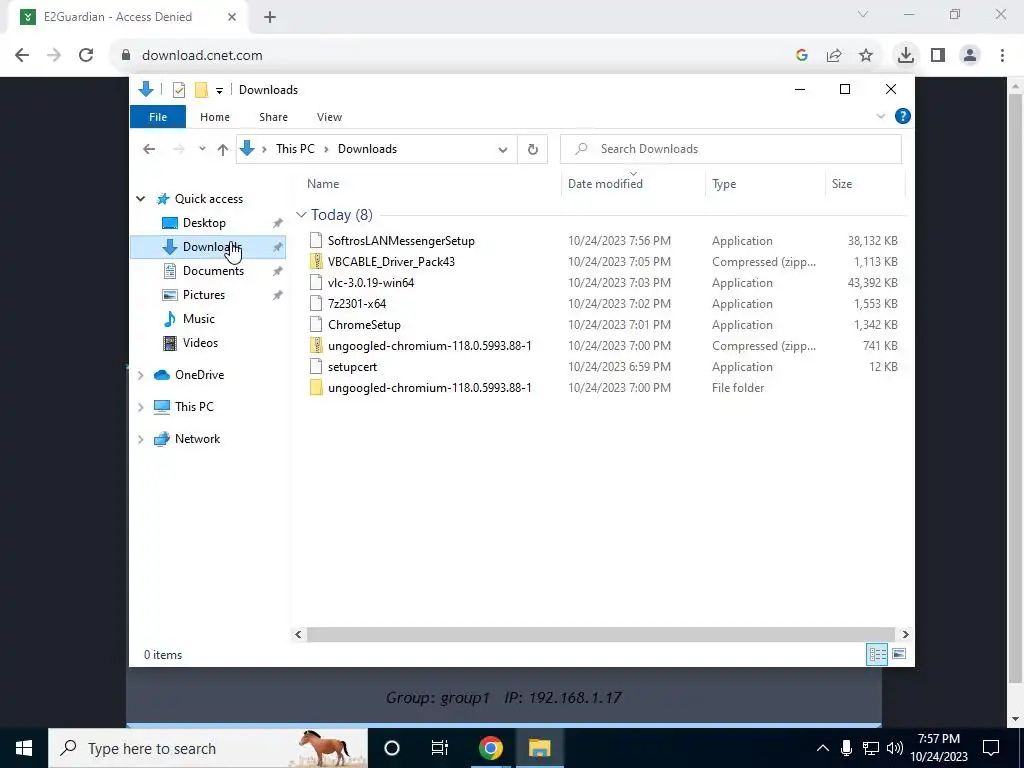Screen dimensions: 1024x768
Task: Collapse the Quick access tree node
Action: coord(140,199)
